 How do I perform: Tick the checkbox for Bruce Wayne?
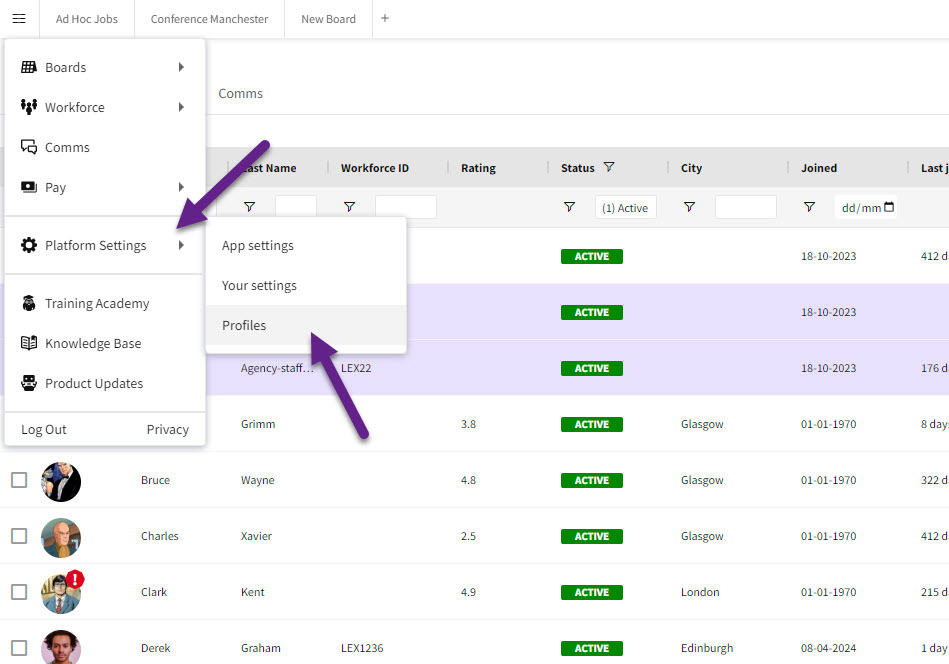[19, 480]
